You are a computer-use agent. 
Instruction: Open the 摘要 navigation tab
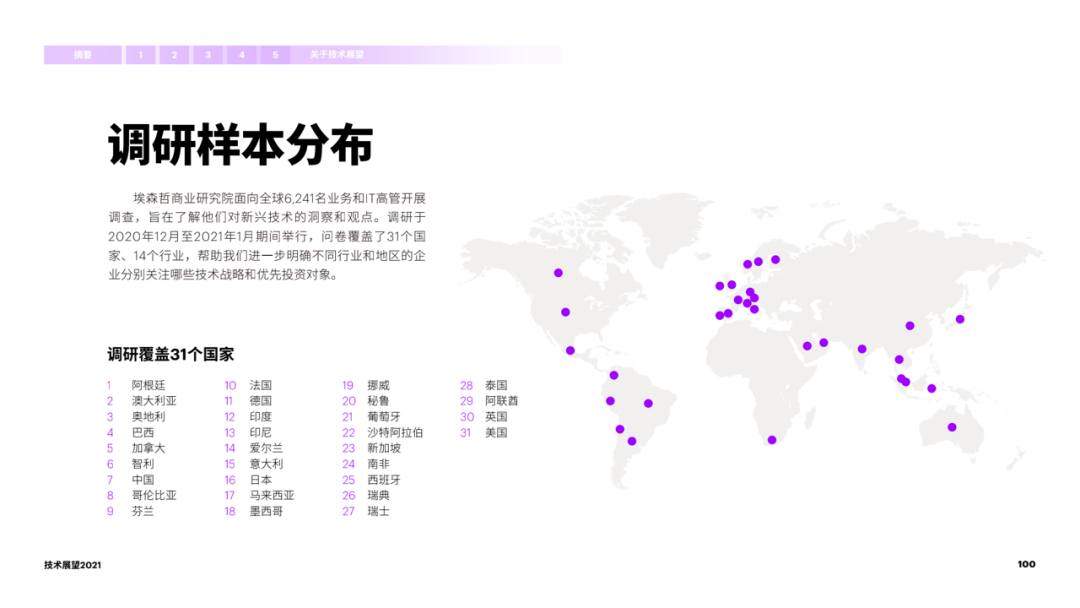[83, 55]
